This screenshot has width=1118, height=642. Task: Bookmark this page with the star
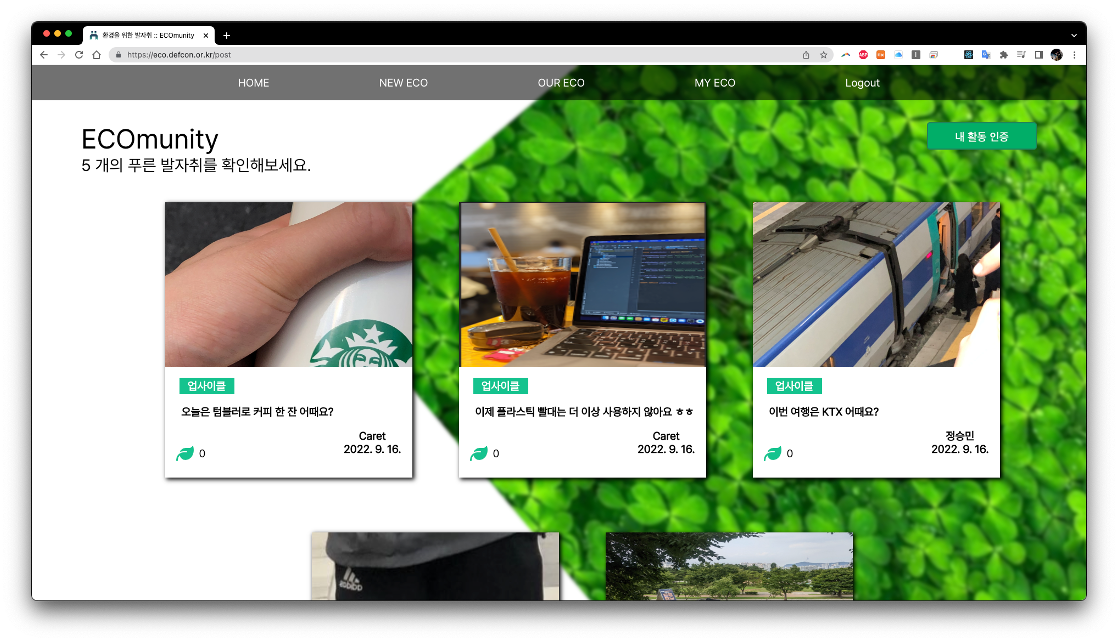[x=824, y=55]
